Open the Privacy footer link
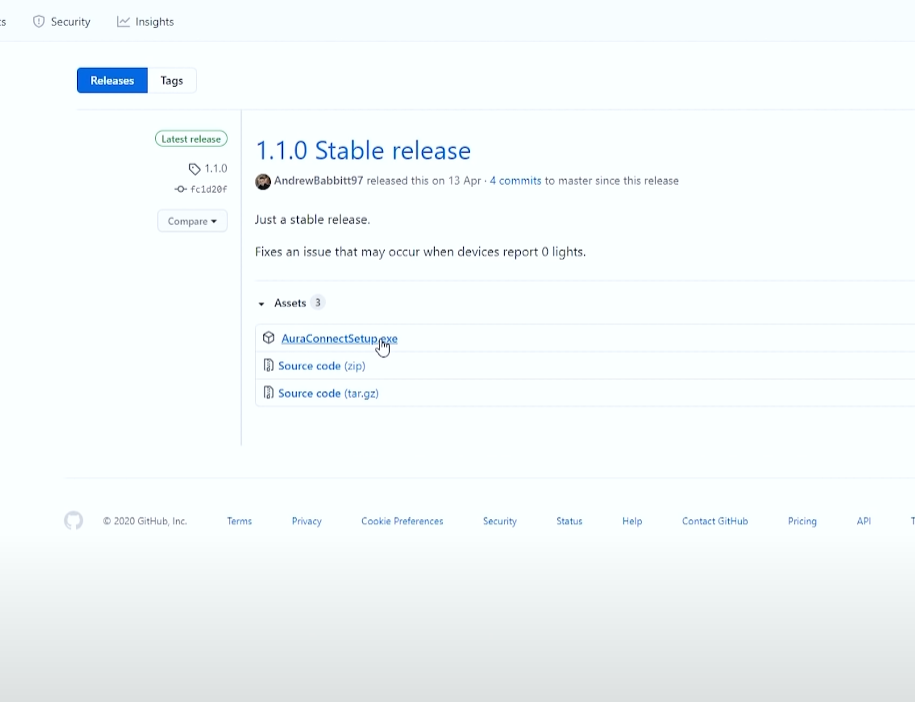This screenshot has width=915, height=702. (306, 521)
